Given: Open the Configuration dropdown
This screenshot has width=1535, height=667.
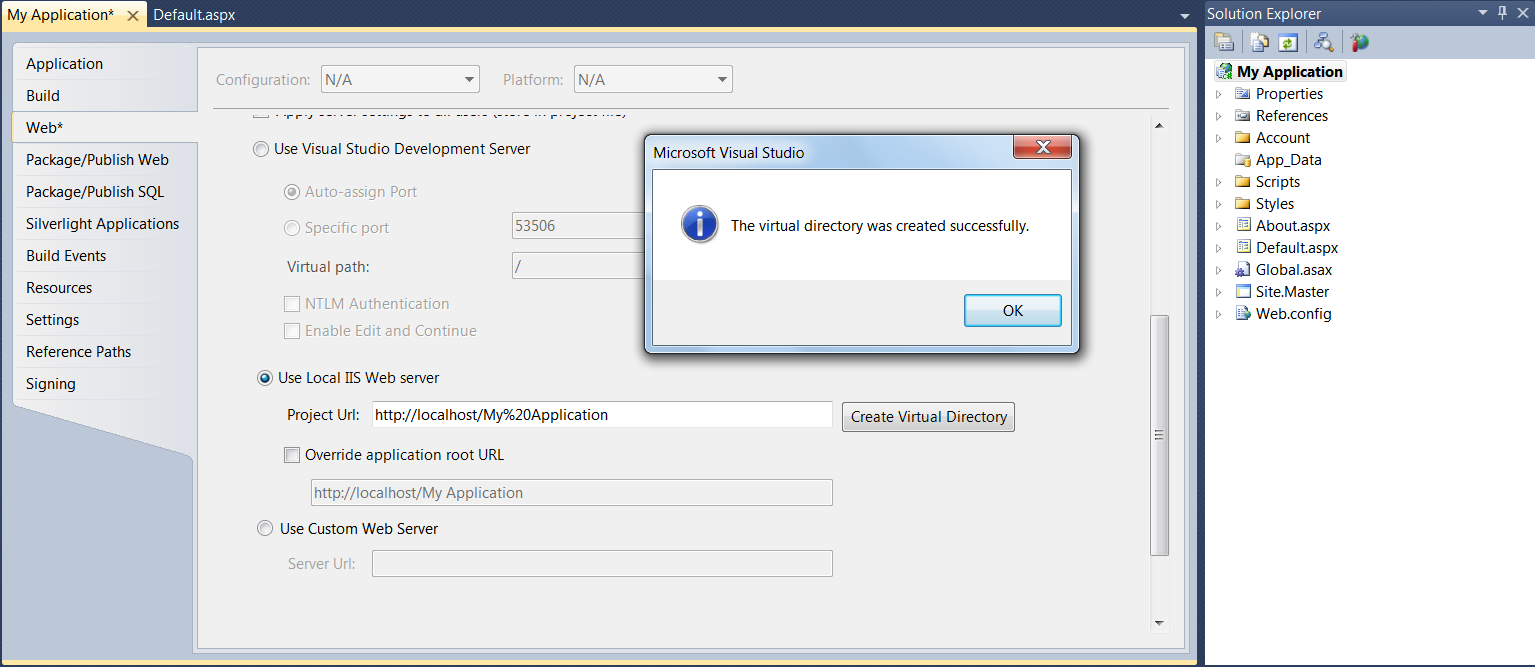Looking at the screenshot, I should 400,80.
